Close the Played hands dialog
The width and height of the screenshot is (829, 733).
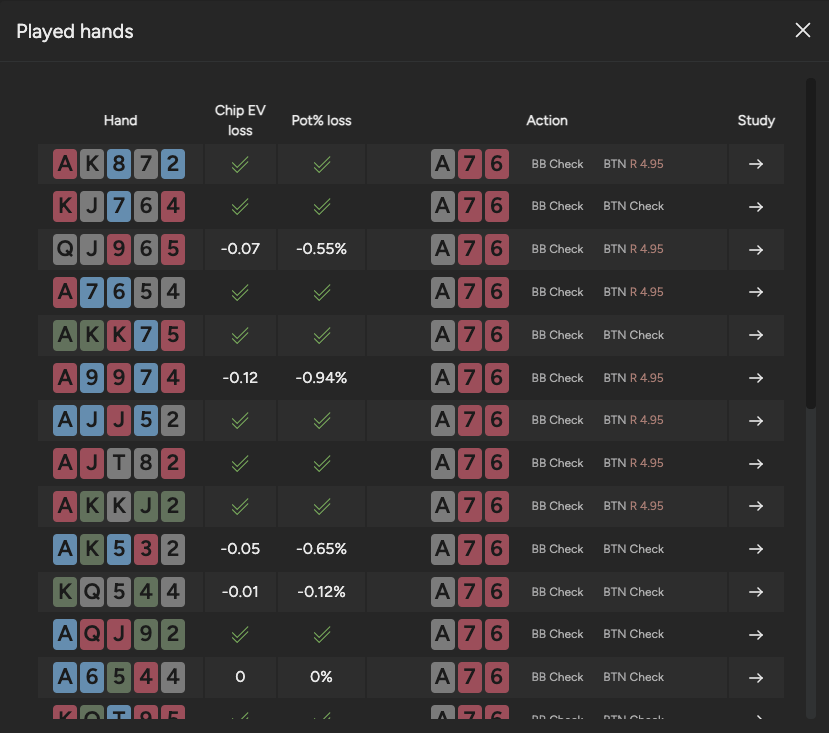(x=802, y=30)
